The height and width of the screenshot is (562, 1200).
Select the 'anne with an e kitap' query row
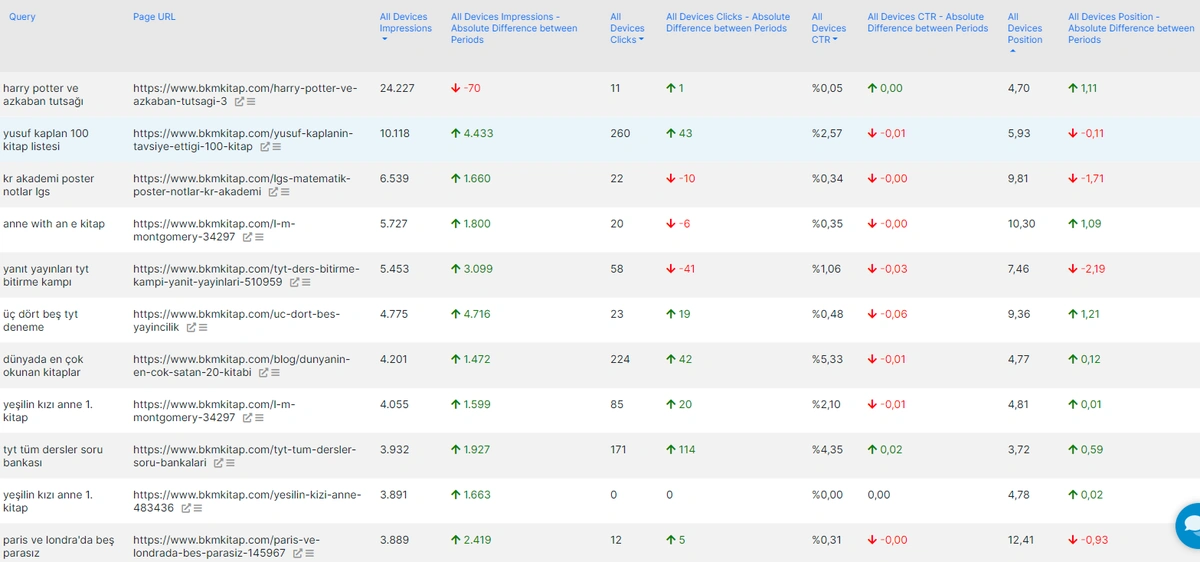[54, 224]
